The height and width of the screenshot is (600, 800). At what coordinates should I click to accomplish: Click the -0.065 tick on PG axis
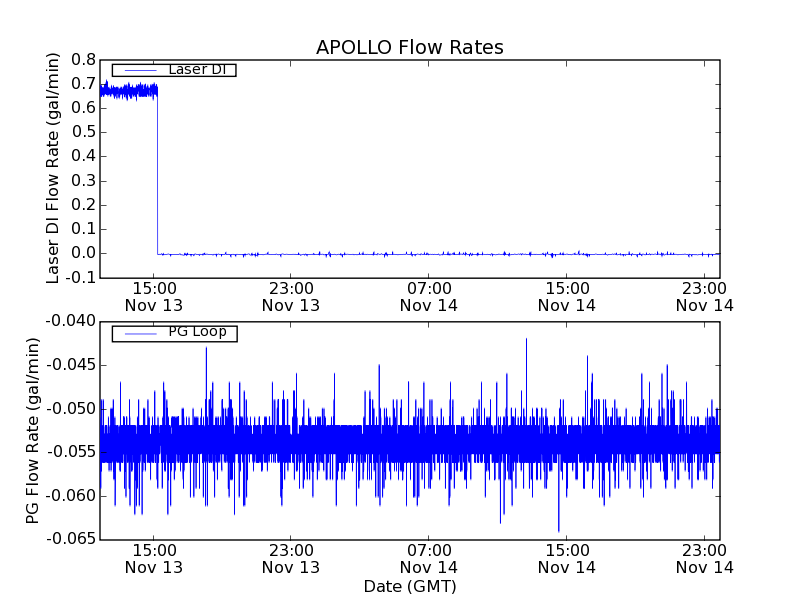point(72,540)
